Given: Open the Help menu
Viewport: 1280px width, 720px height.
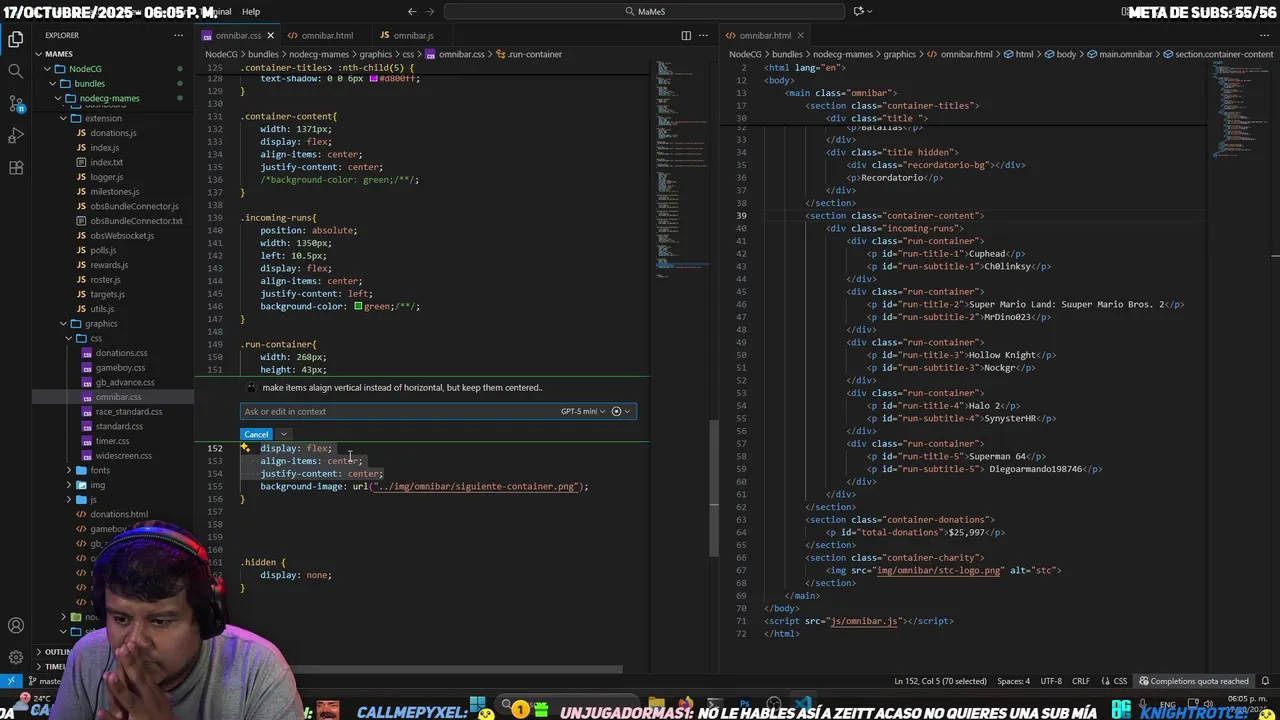Looking at the screenshot, I should click(x=251, y=11).
